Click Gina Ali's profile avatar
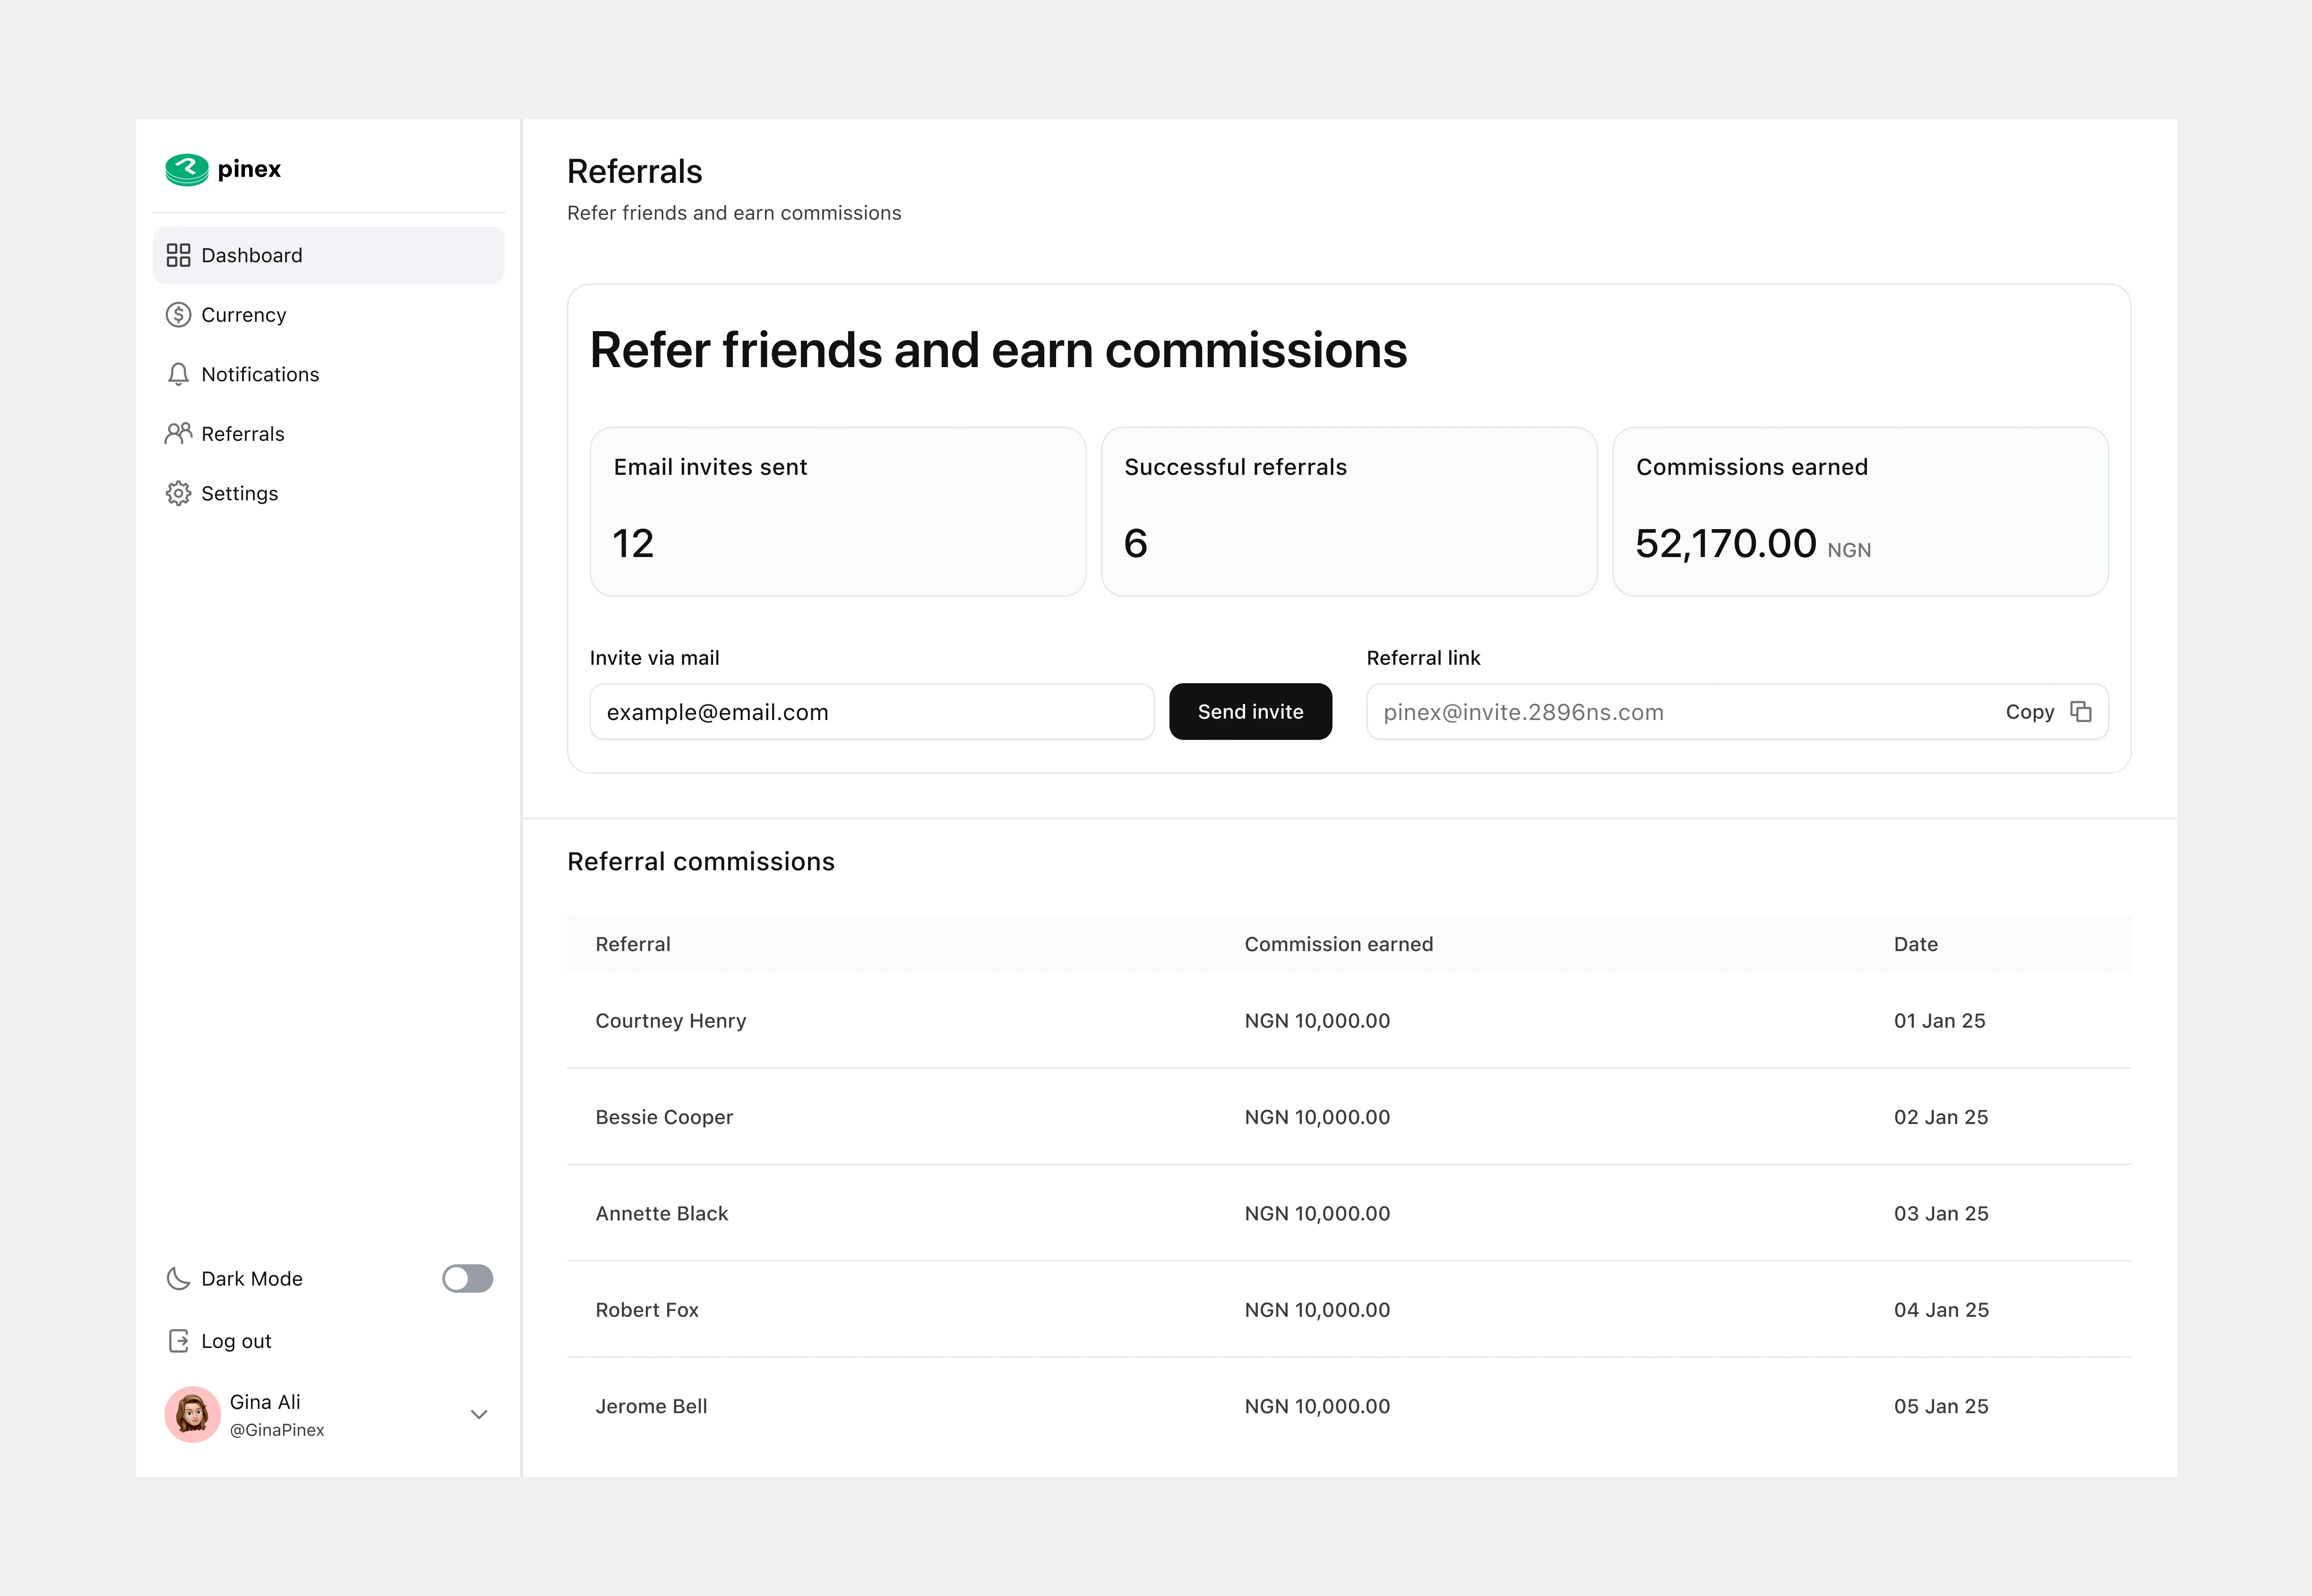Image resolution: width=2312 pixels, height=1596 pixels. pyautogui.click(x=192, y=1414)
